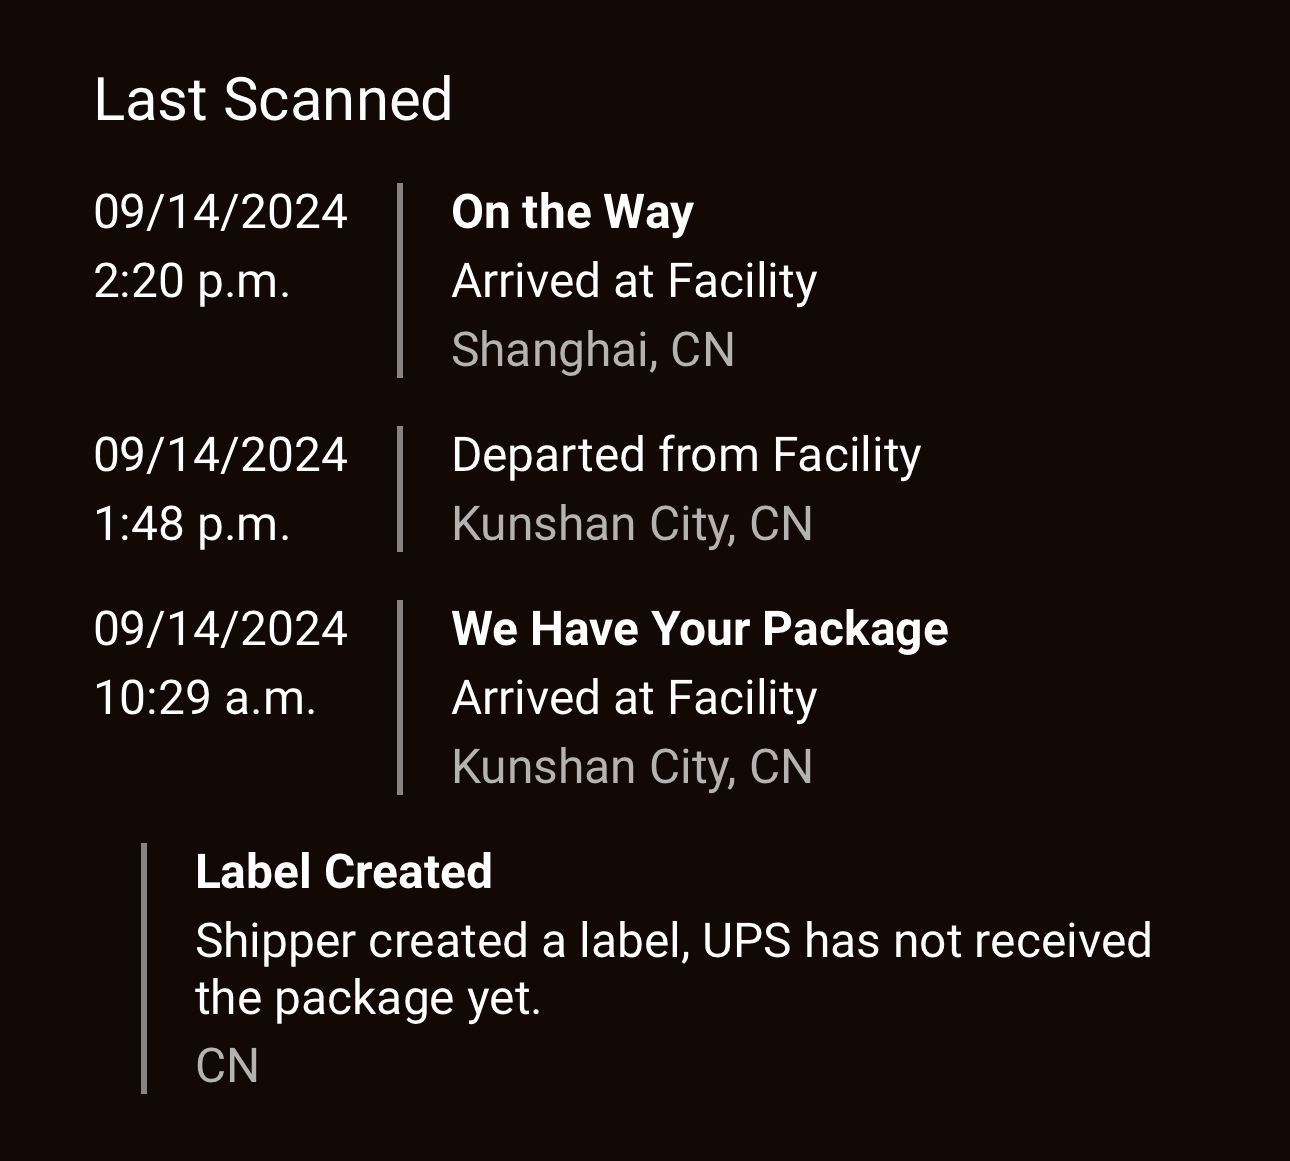This screenshot has width=1290, height=1161.
Task: Click the Shipper created a label description
Action: [674, 969]
